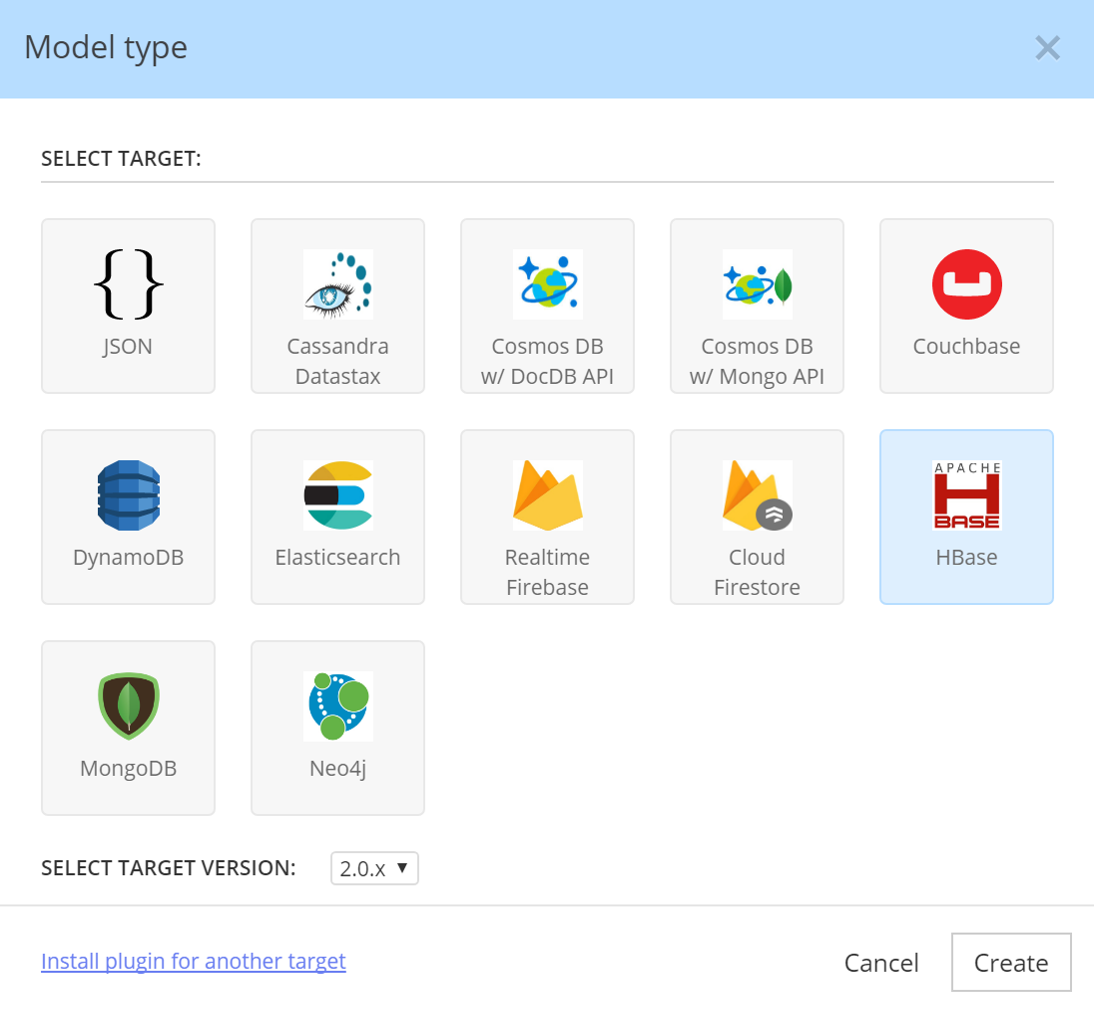Click the MongoDB tile label text
1094x1018 pixels.
click(128, 769)
